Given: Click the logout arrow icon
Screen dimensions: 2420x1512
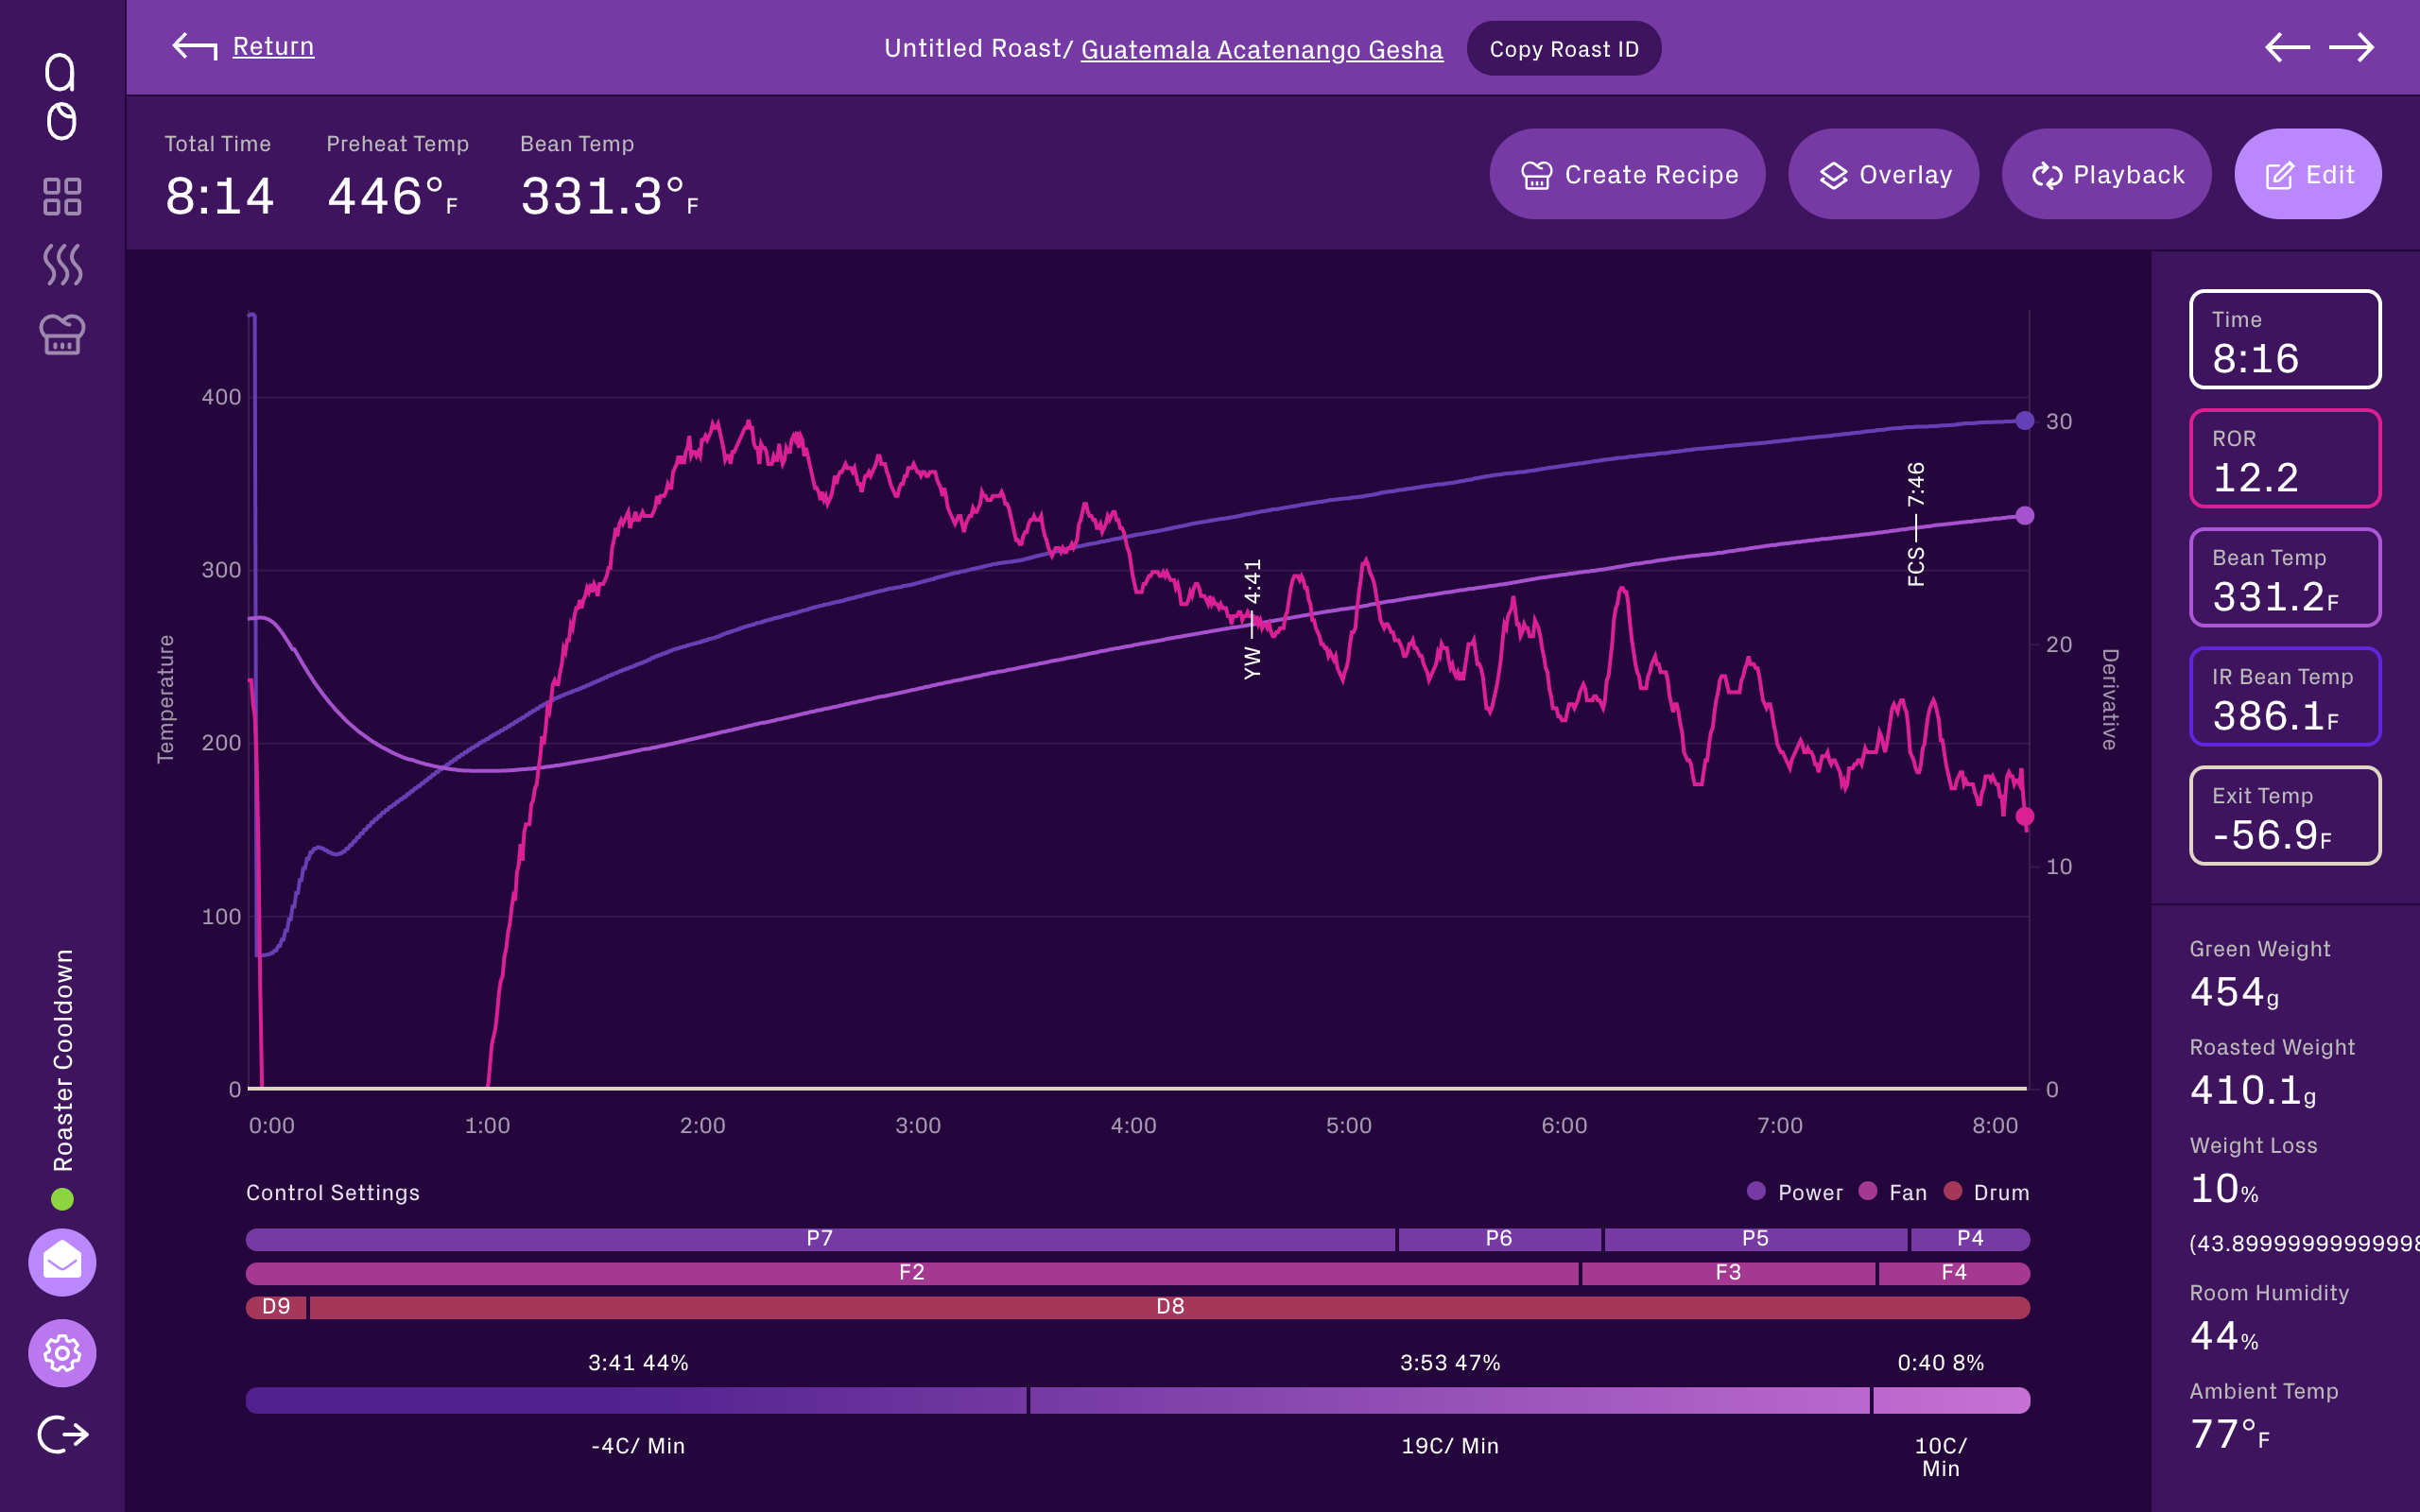Looking at the screenshot, I should [62, 1434].
